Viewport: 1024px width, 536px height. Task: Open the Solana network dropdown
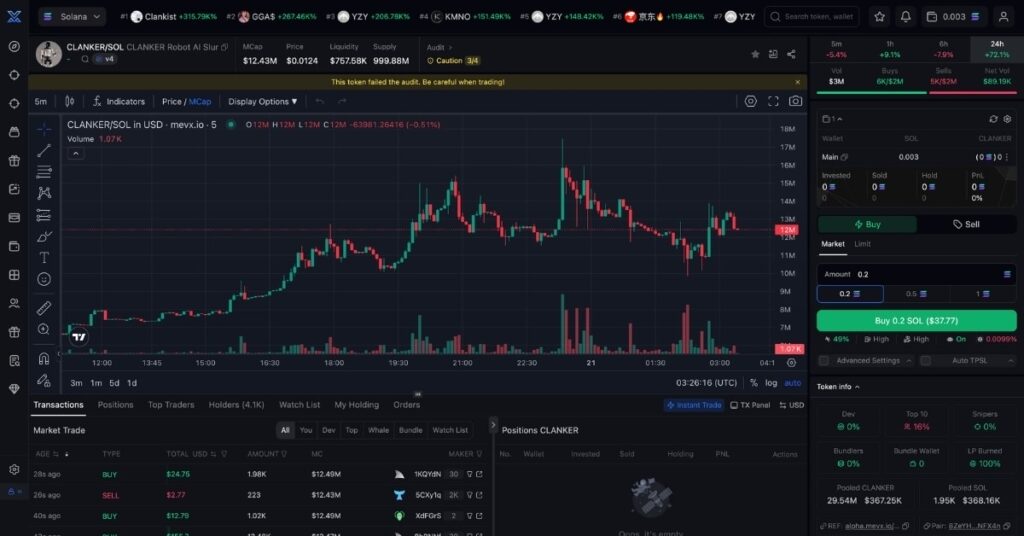point(72,16)
